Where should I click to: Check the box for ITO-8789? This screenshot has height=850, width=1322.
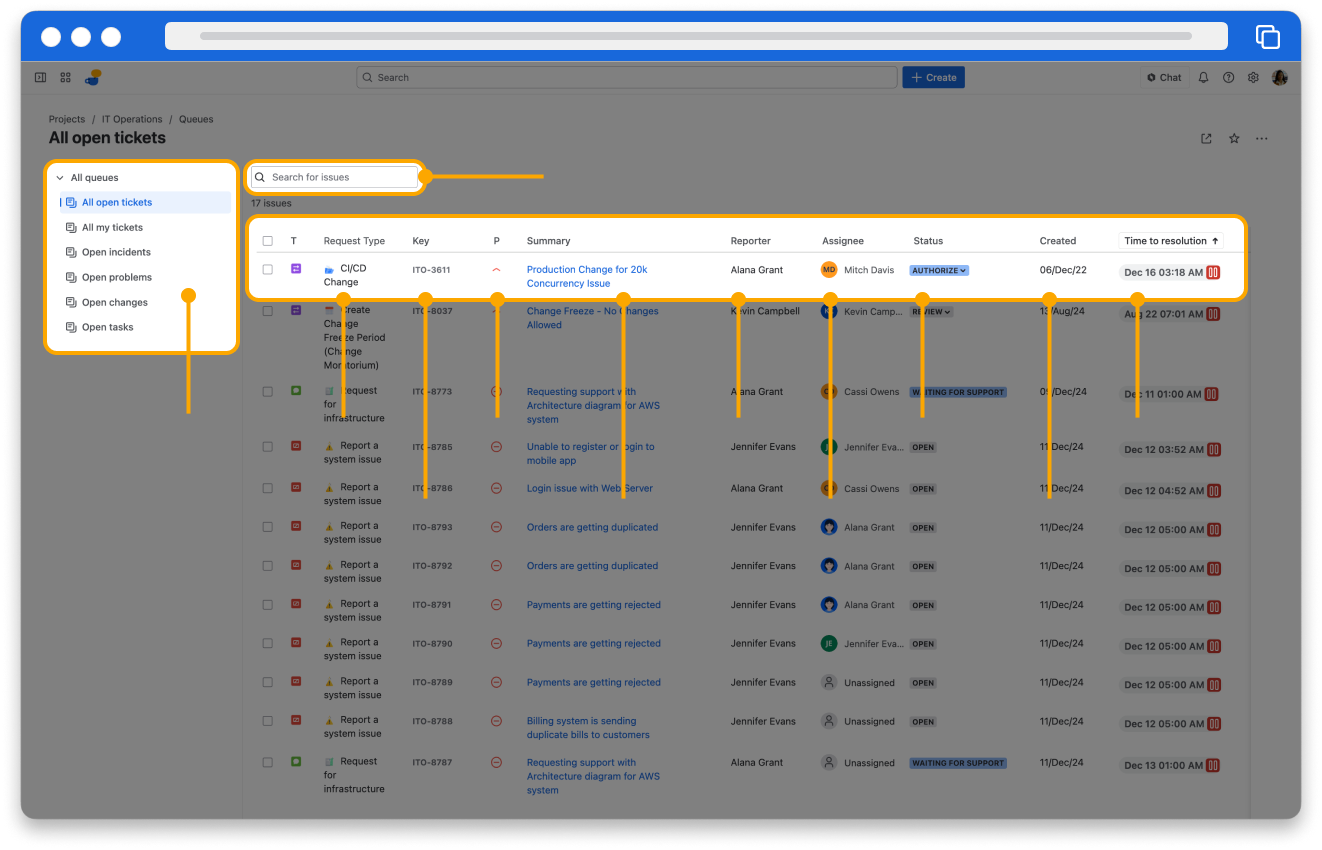(267, 682)
